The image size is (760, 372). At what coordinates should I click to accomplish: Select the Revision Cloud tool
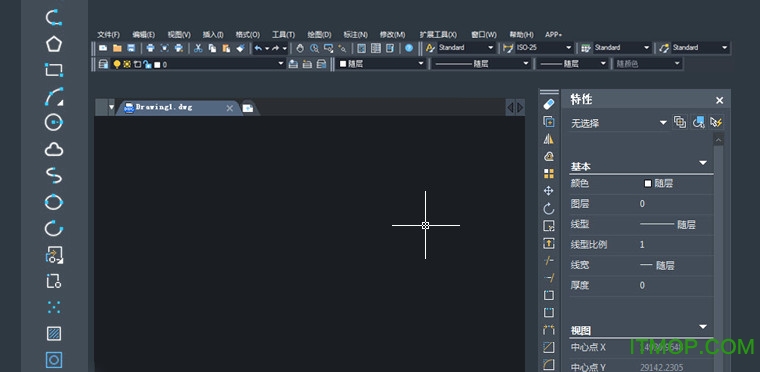point(54,149)
